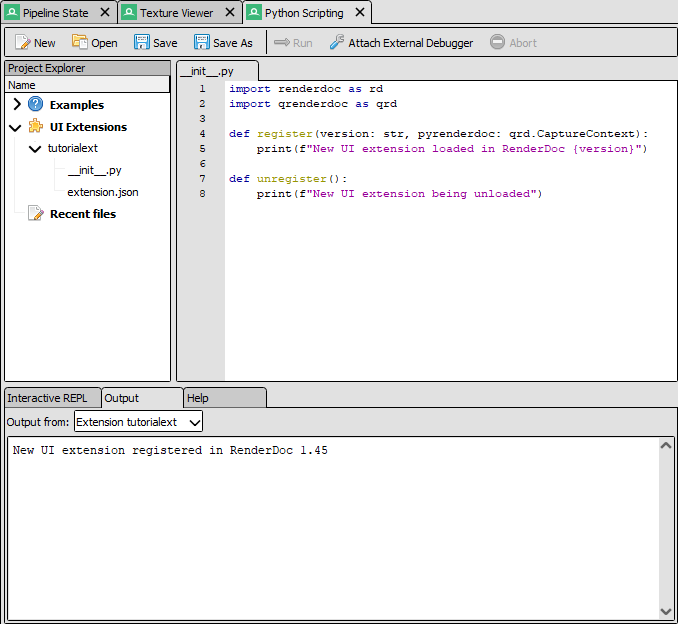The height and width of the screenshot is (624, 678).
Task: Collapse the UI Extensions tree node
Action: (15, 128)
